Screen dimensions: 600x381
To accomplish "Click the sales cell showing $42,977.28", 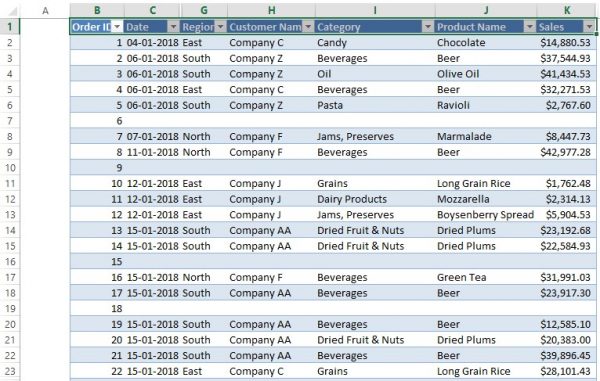I will [566, 152].
